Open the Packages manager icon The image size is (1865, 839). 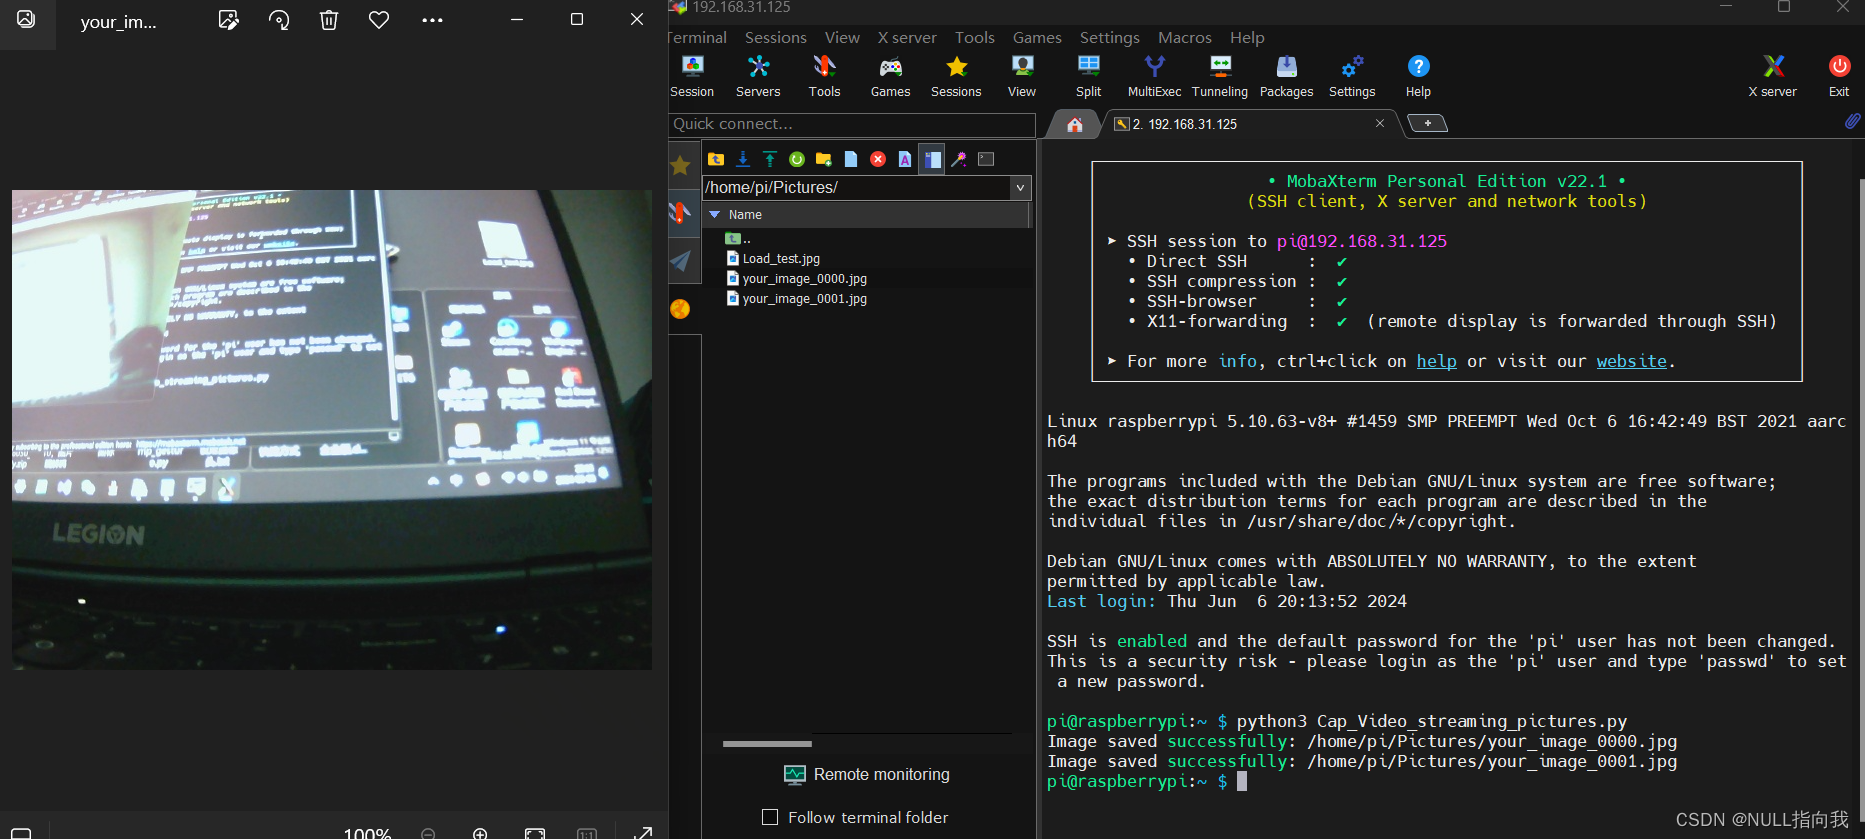tap(1286, 77)
